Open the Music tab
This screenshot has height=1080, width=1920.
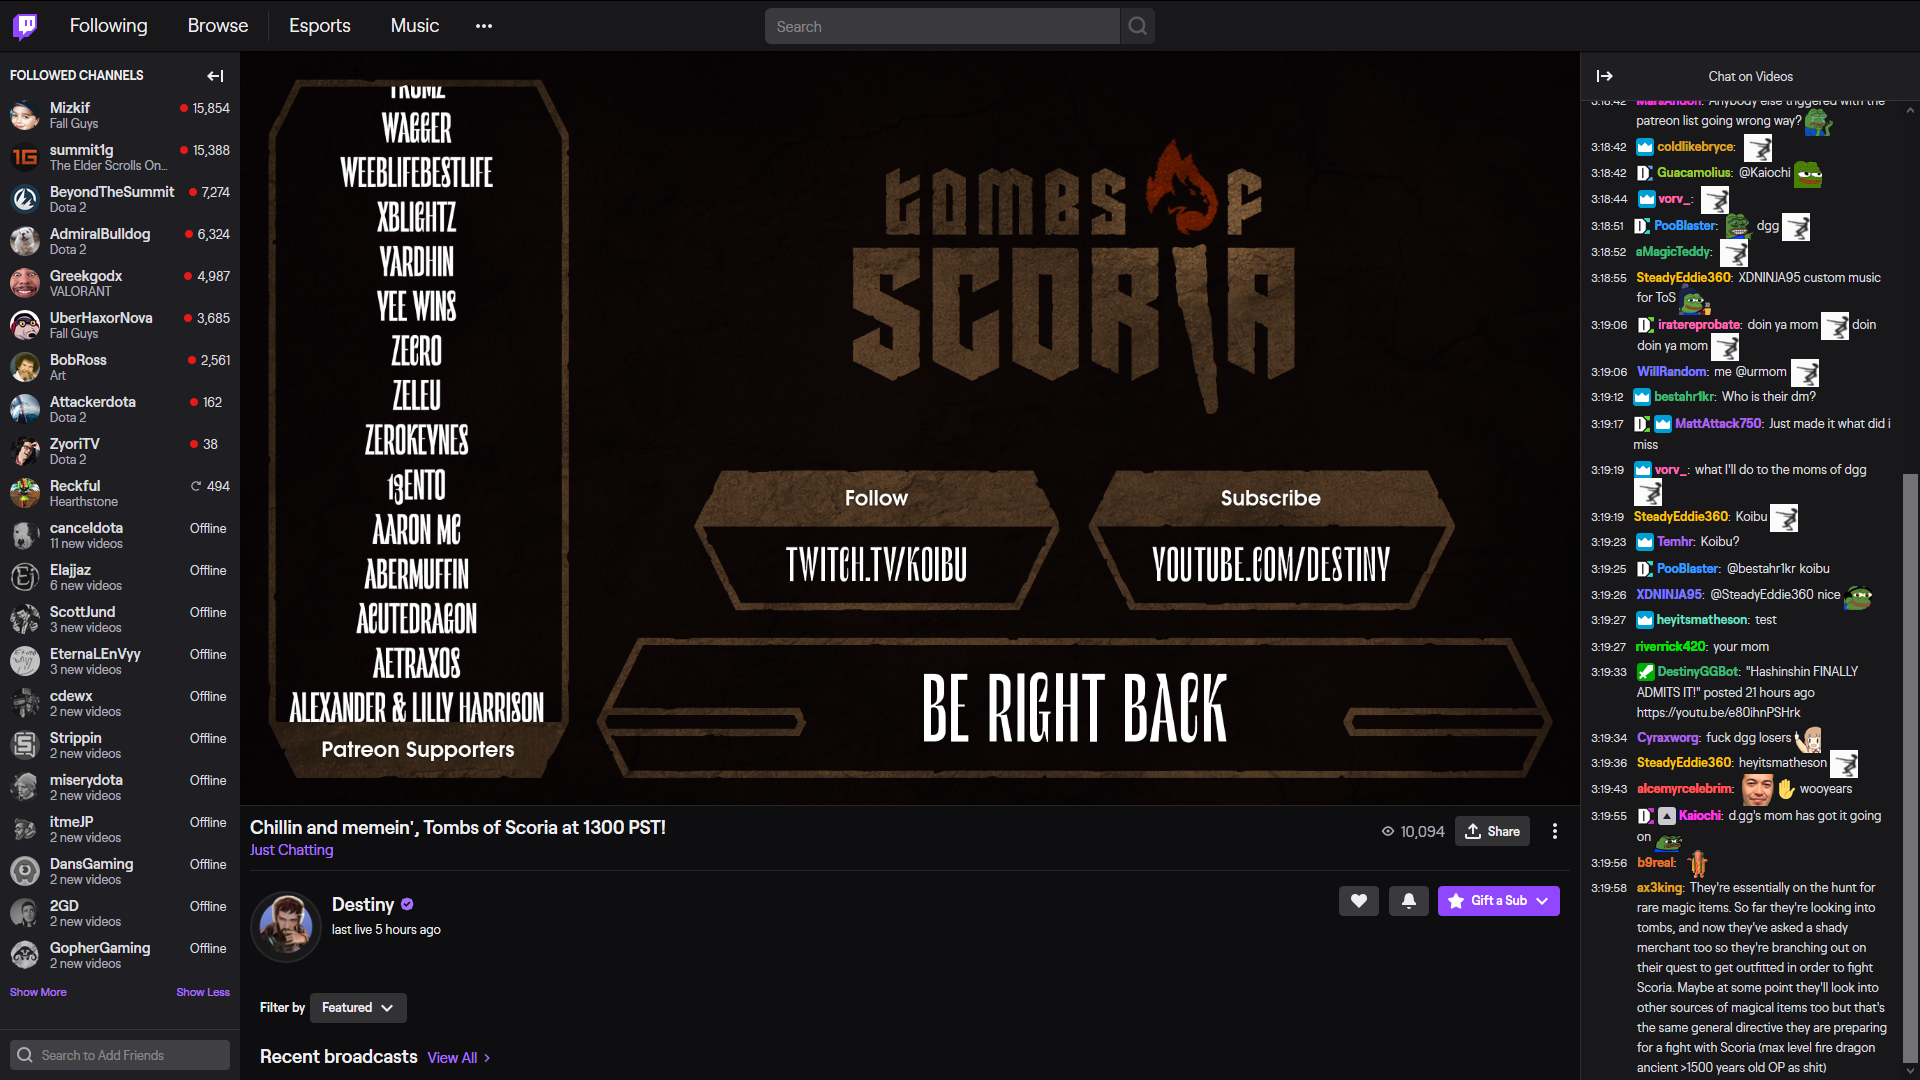[415, 26]
